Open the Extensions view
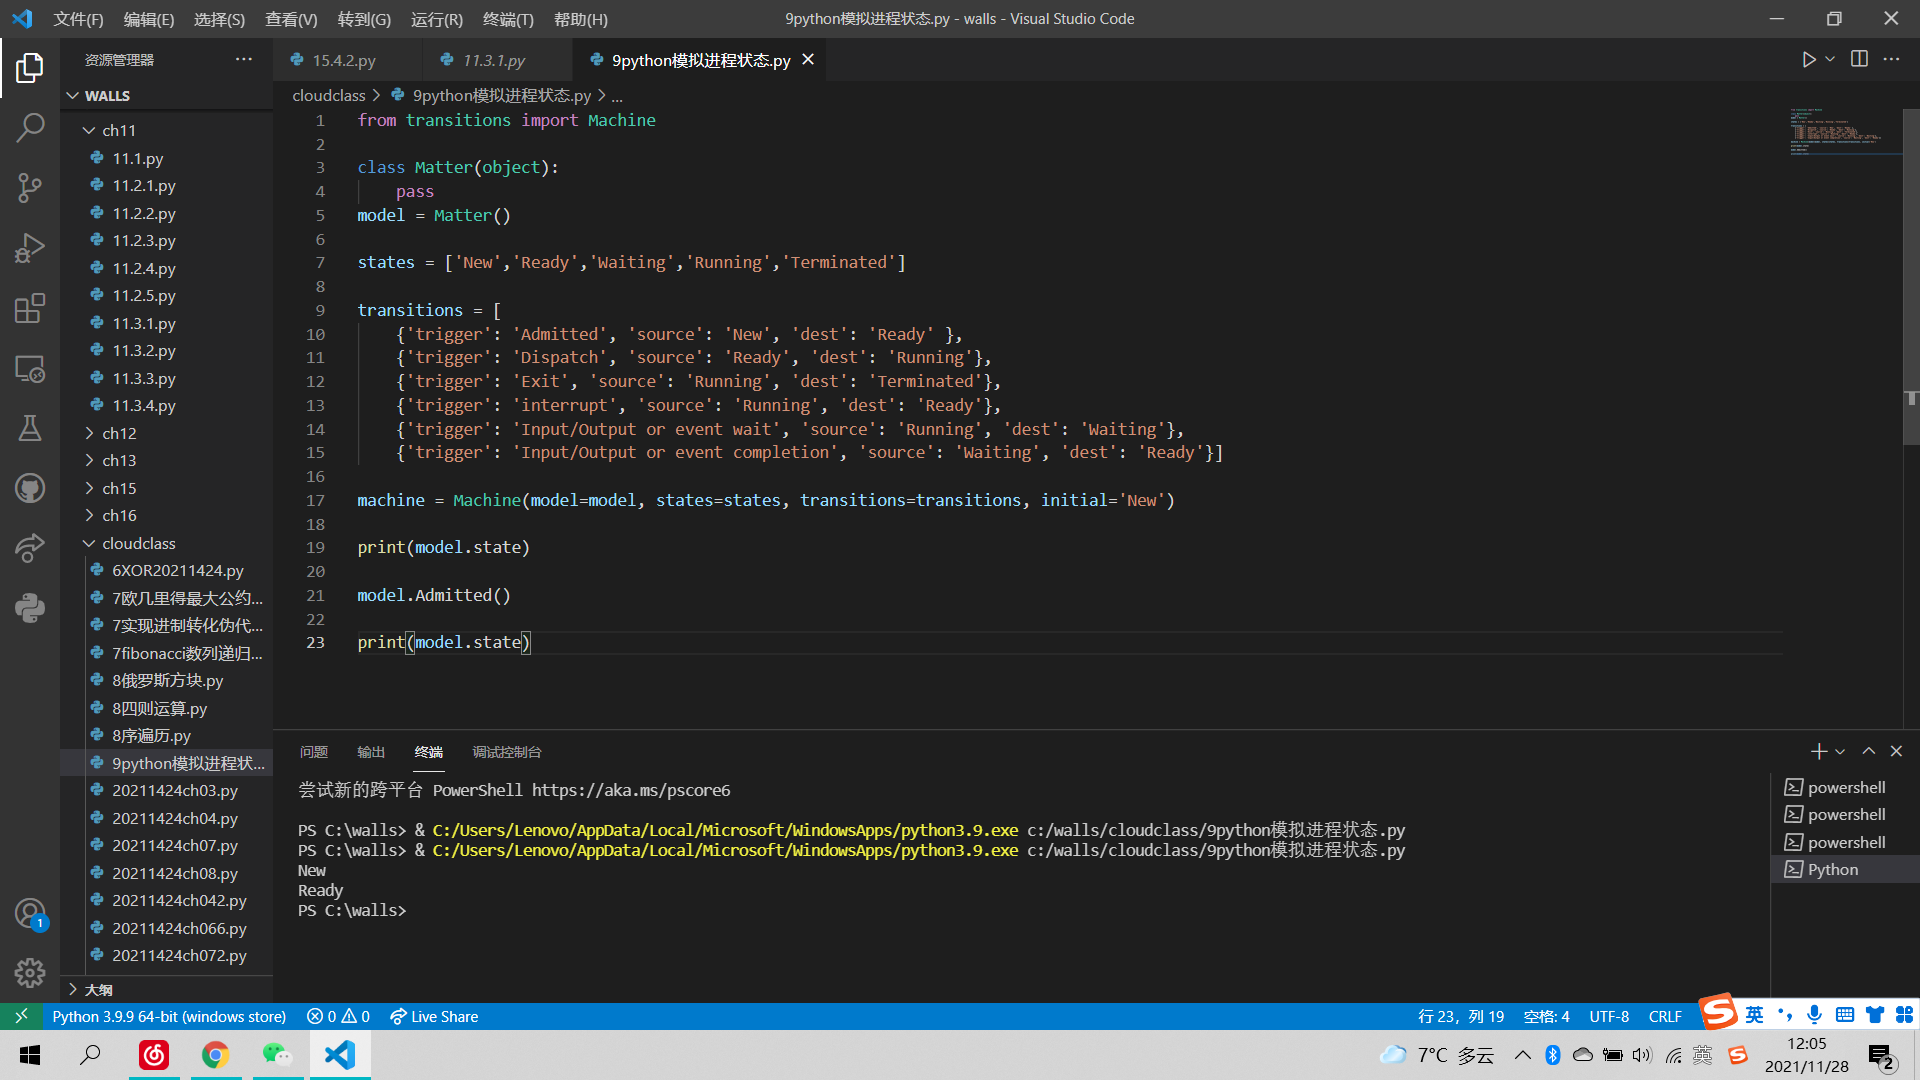The image size is (1920, 1080). (x=30, y=308)
